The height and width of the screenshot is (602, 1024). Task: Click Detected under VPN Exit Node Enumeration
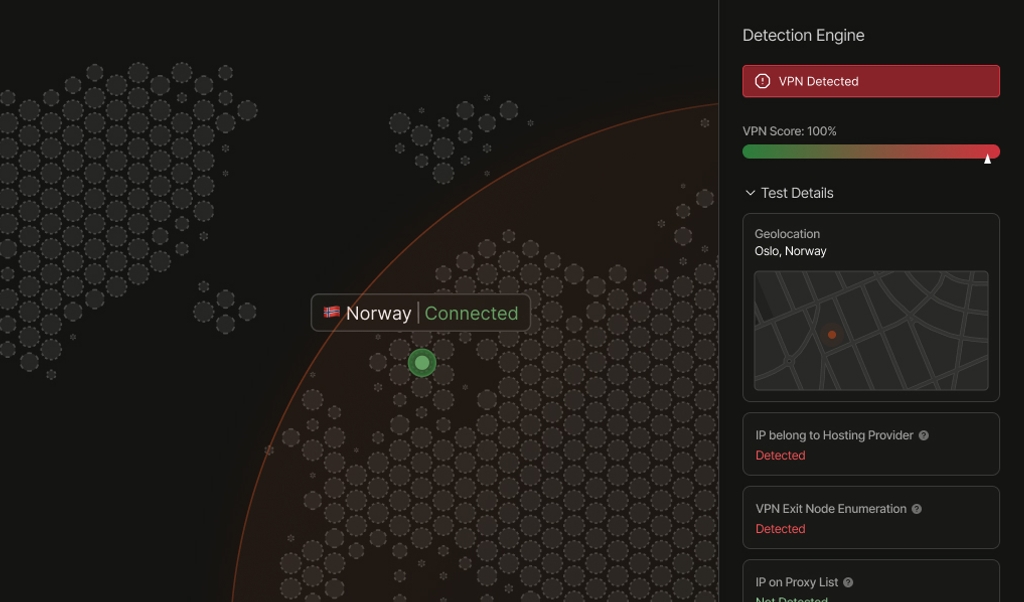(780, 529)
